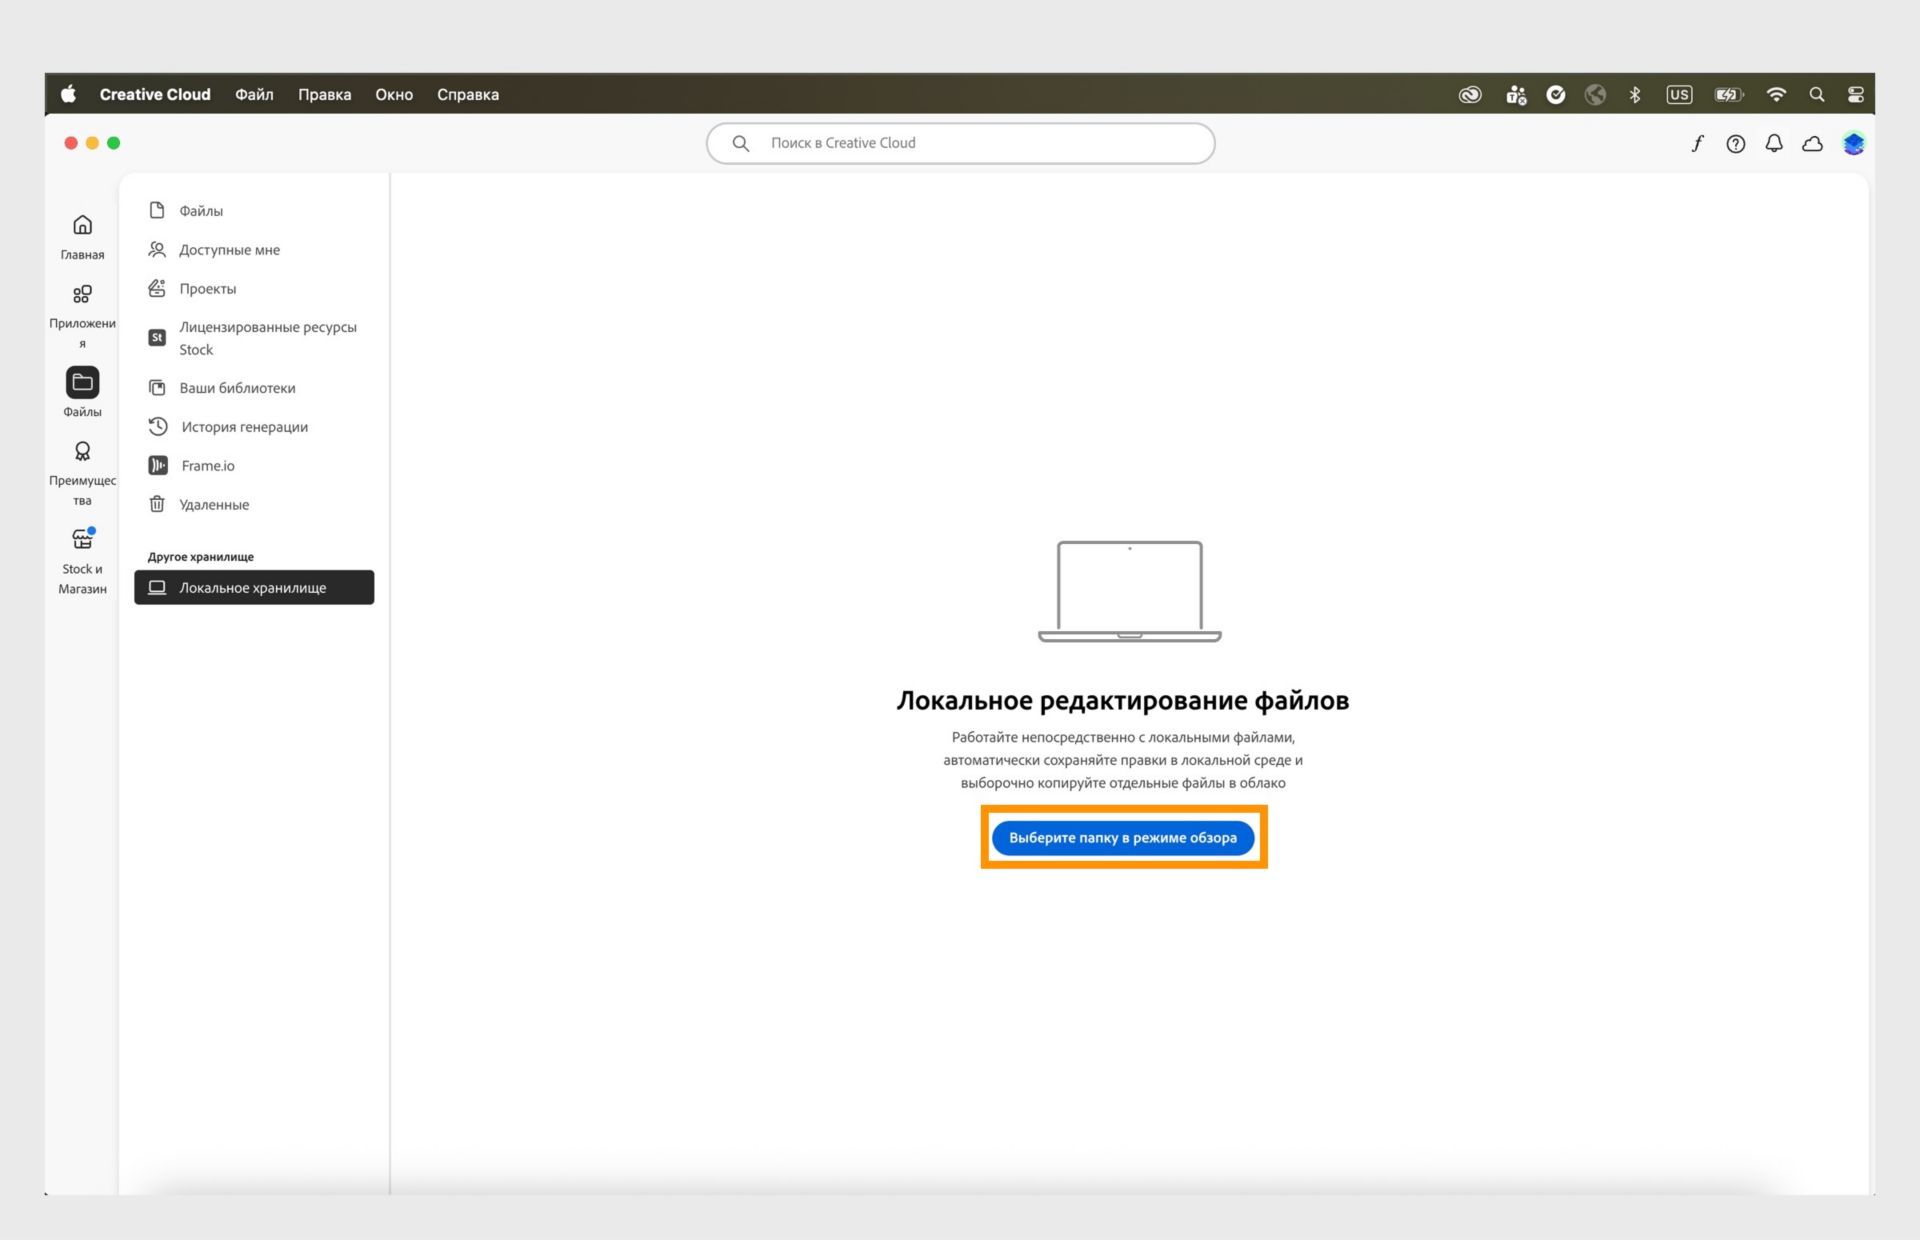
Task: Click the globe icon in menu bar
Action: click(x=1596, y=95)
